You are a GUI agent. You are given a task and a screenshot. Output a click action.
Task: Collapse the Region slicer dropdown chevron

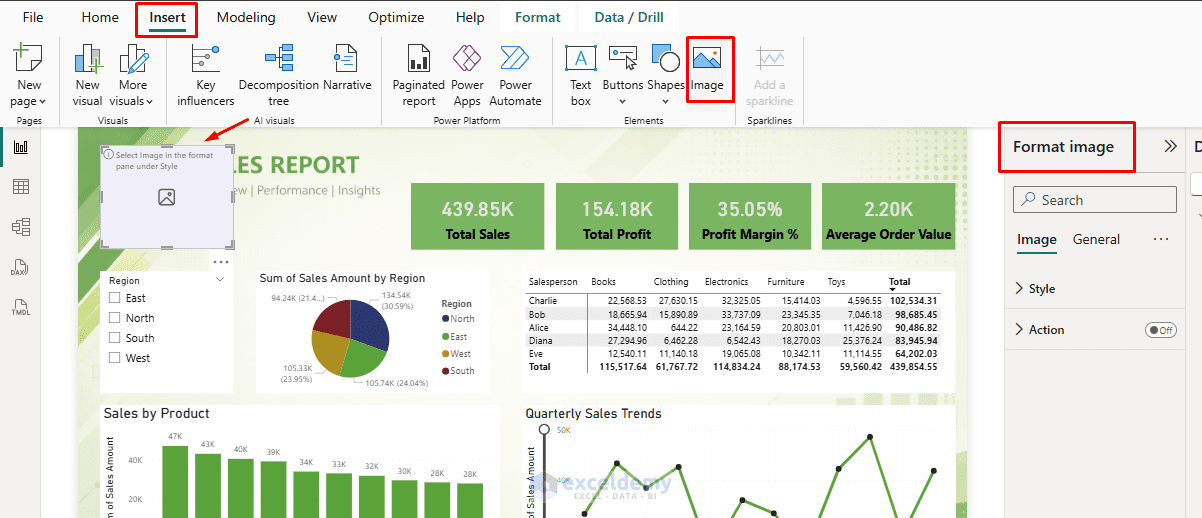pos(221,281)
